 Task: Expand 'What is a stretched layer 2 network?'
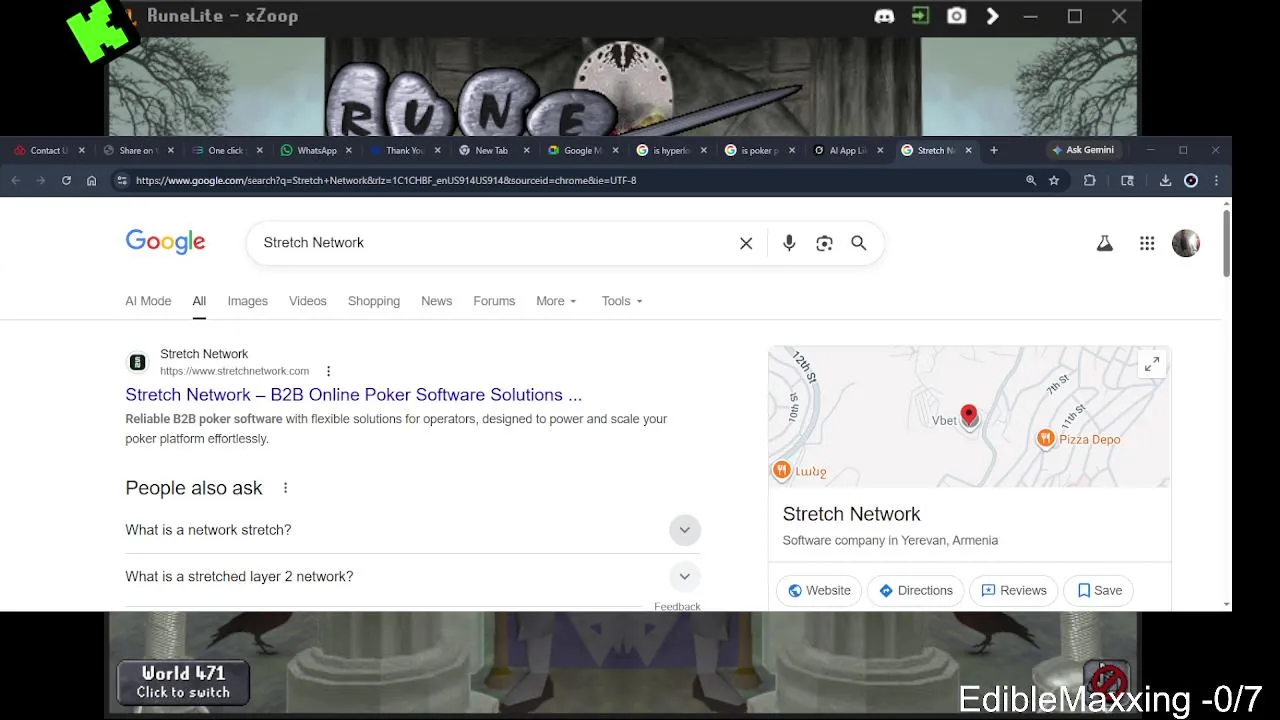point(413,577)
